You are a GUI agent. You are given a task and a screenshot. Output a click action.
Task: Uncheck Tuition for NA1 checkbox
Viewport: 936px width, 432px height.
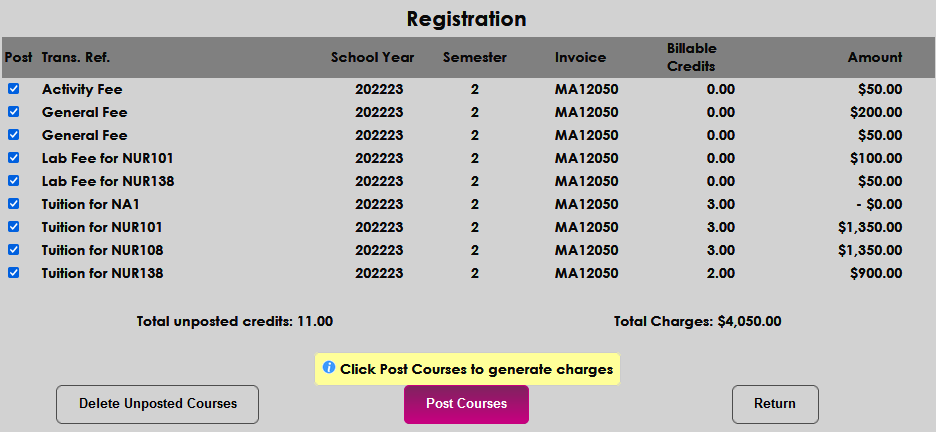14,204
